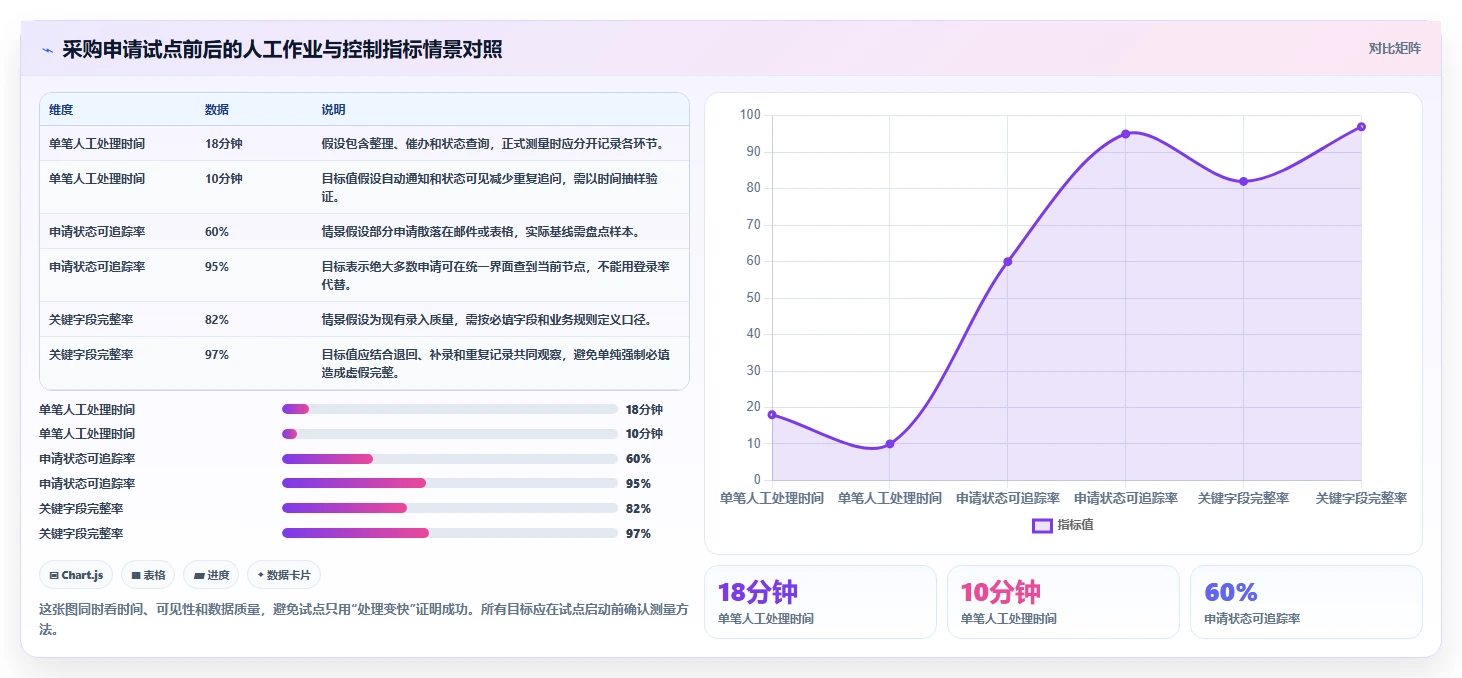Click the 97% cell in the table
The width and height of the screenshot is (1462, 678).
217,355
